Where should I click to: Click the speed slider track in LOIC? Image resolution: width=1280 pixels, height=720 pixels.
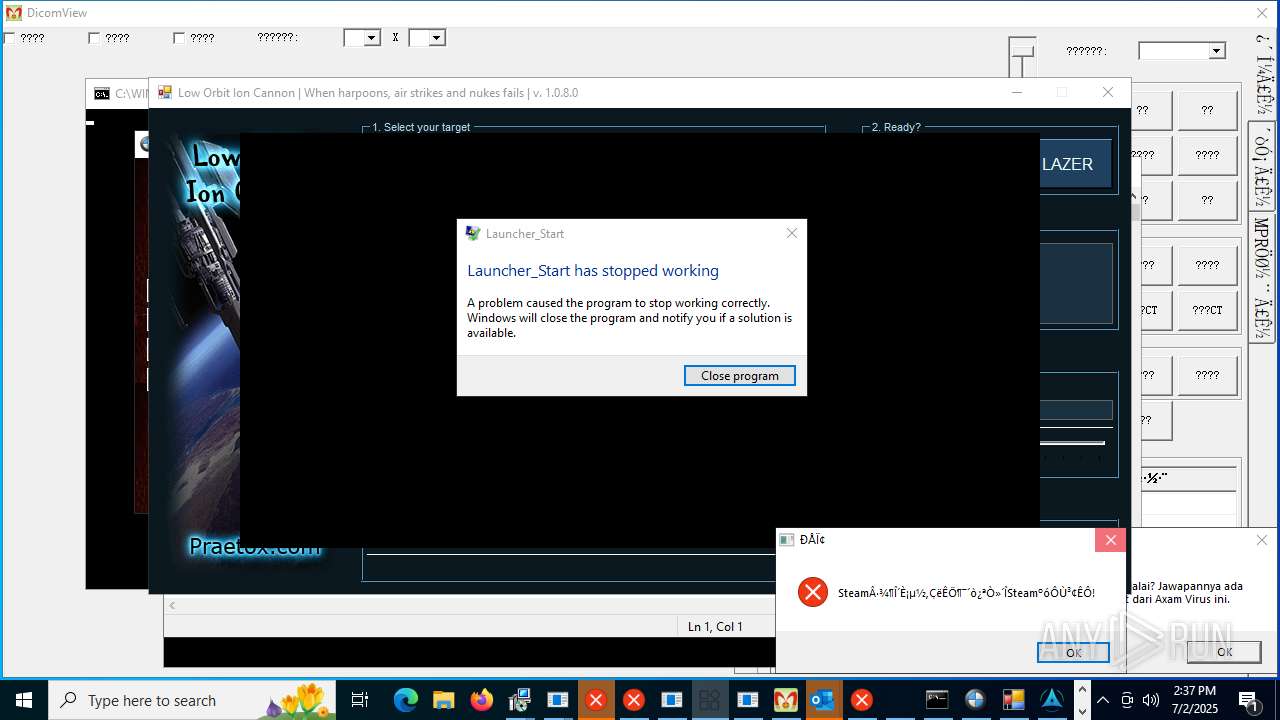pyautogui.click(x=1072, y=443)
